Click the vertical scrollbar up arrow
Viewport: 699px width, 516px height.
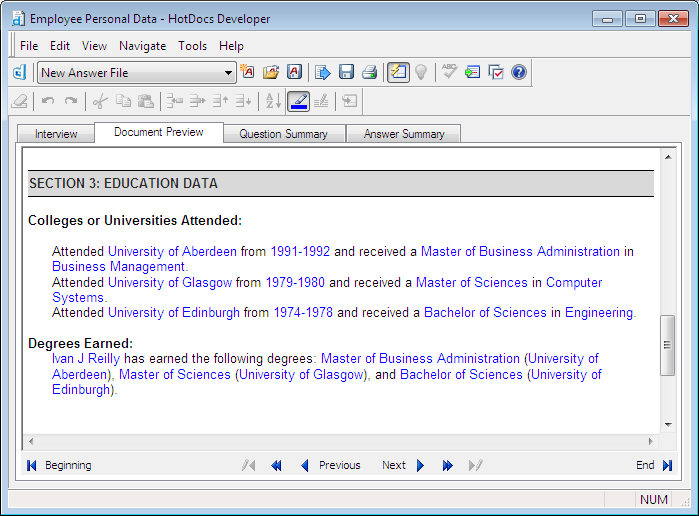point(668,157)
